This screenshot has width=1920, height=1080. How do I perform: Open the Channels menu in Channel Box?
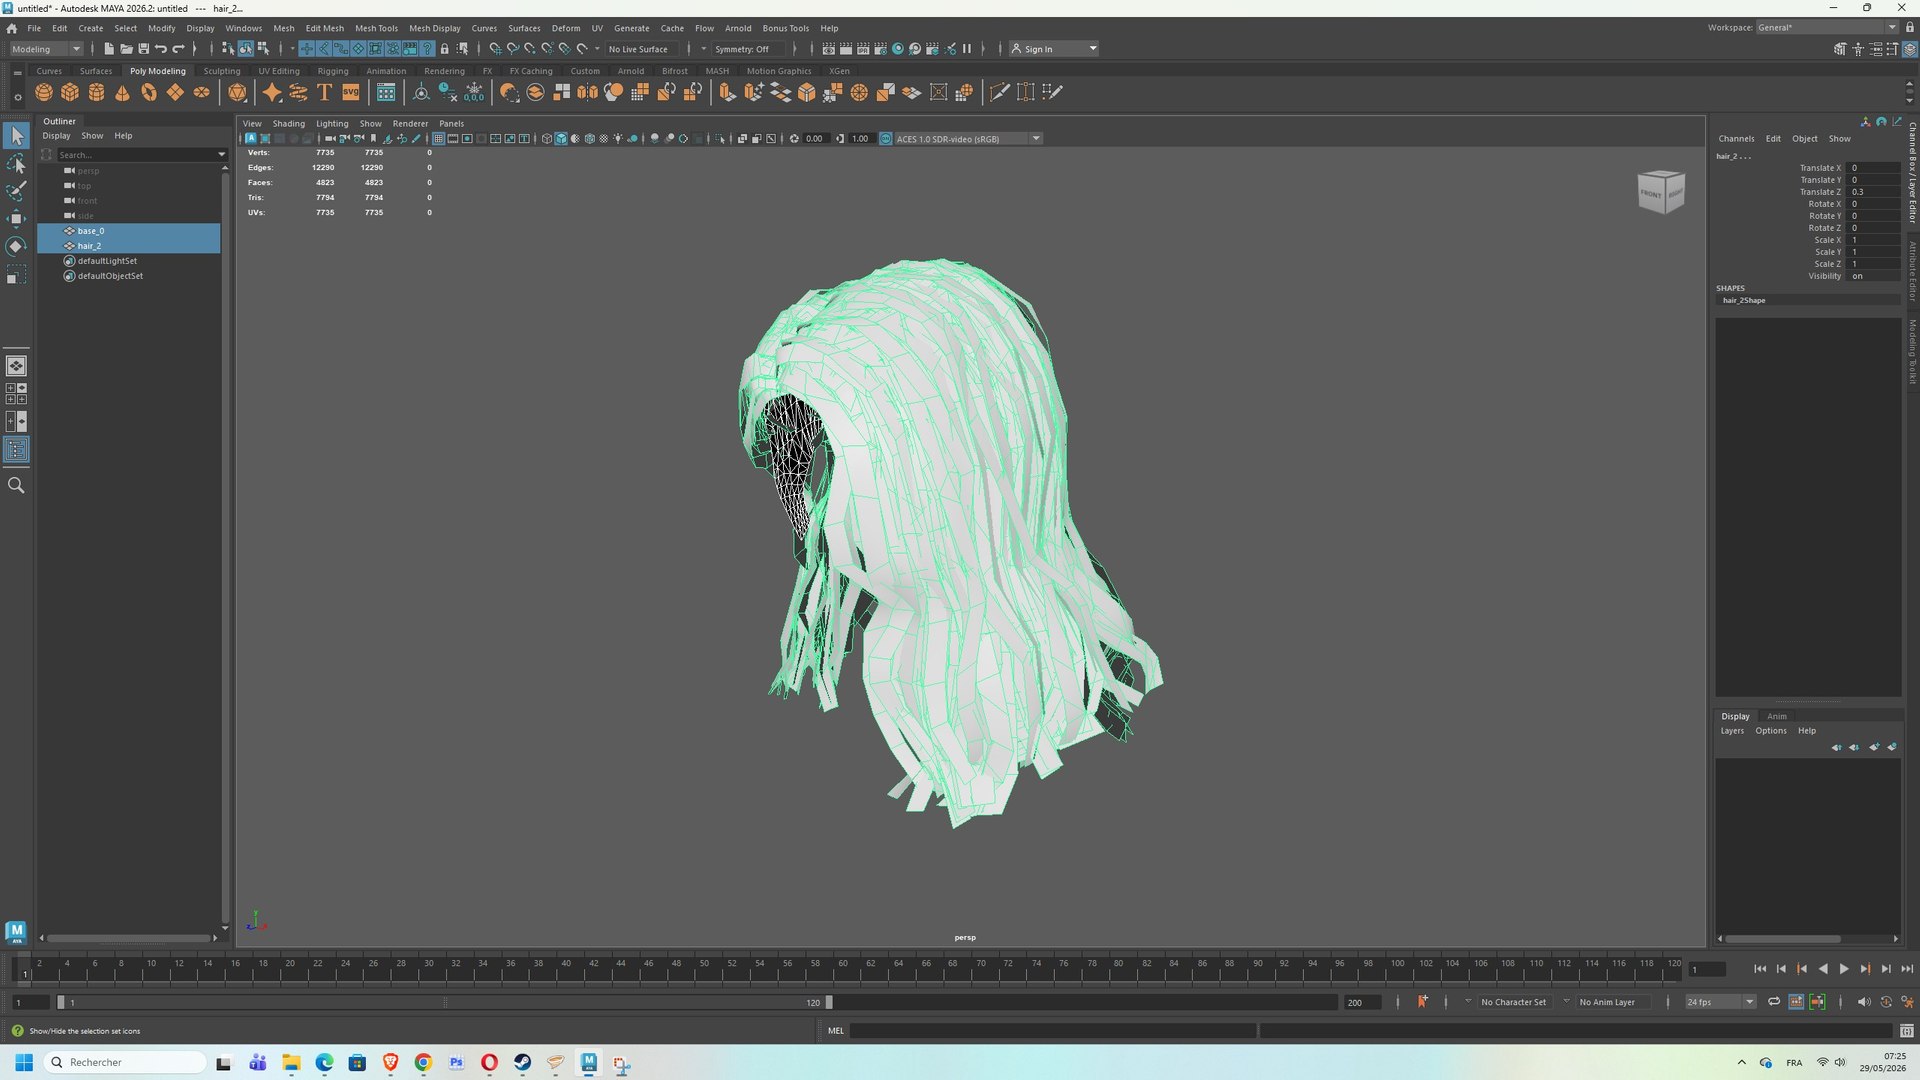click(x=1736, y=139)
